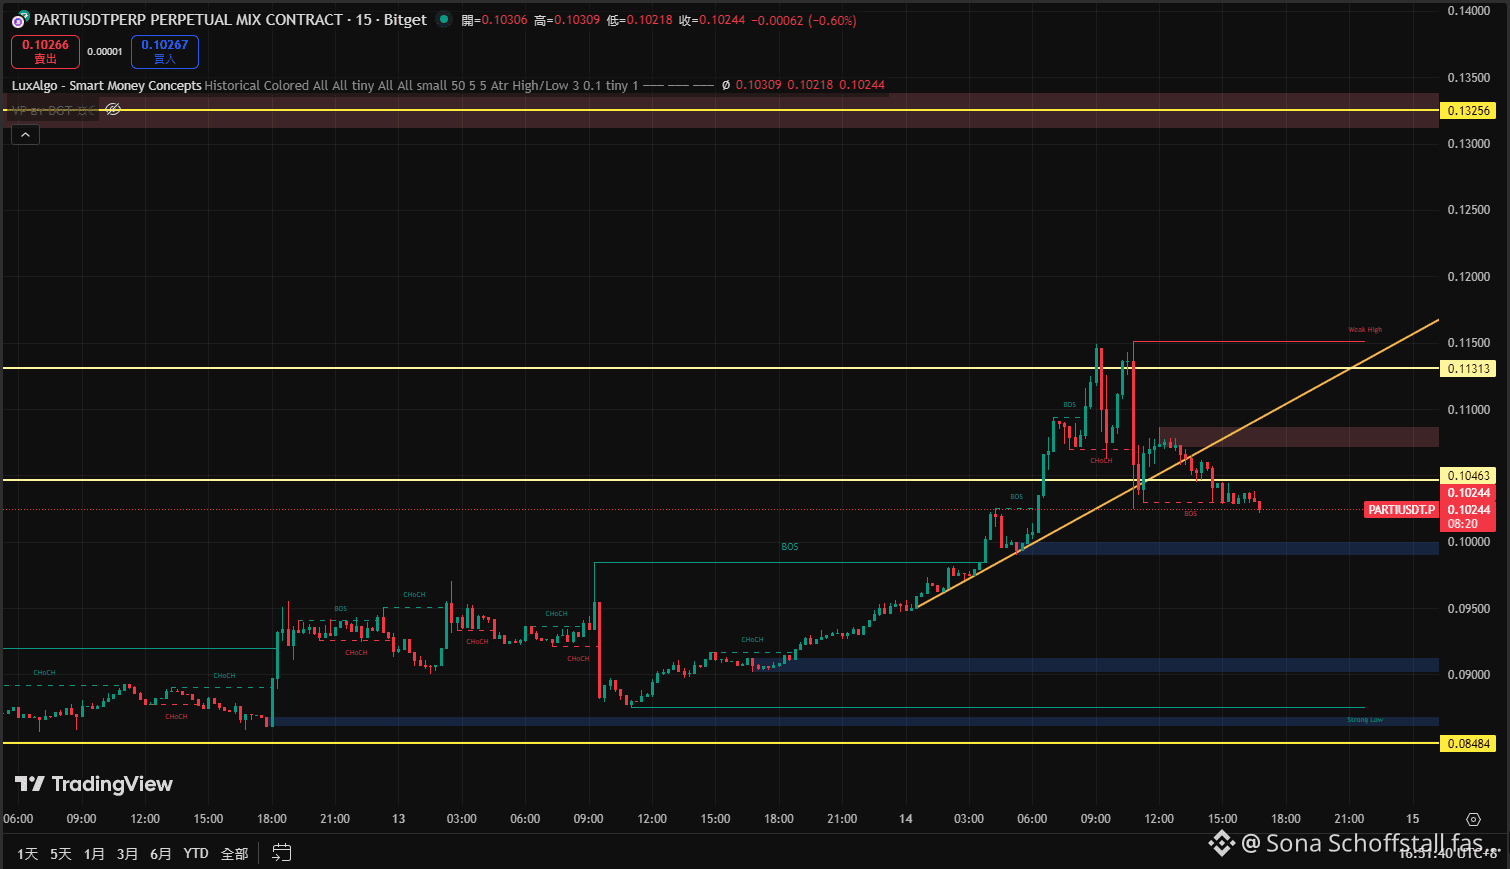The height and width of the screenshot is (869, 1510).
Task: Click the date 15 on time axis
Action: pyautogui.click(x=1412, y=819)
